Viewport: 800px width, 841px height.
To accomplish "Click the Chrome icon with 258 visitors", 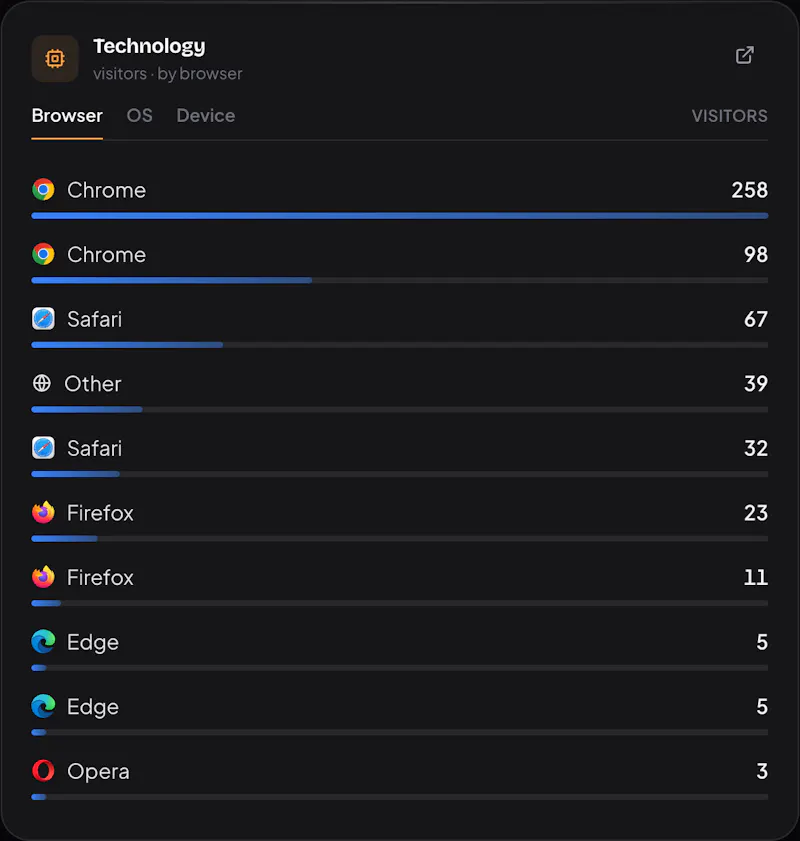I will point(43,190).
